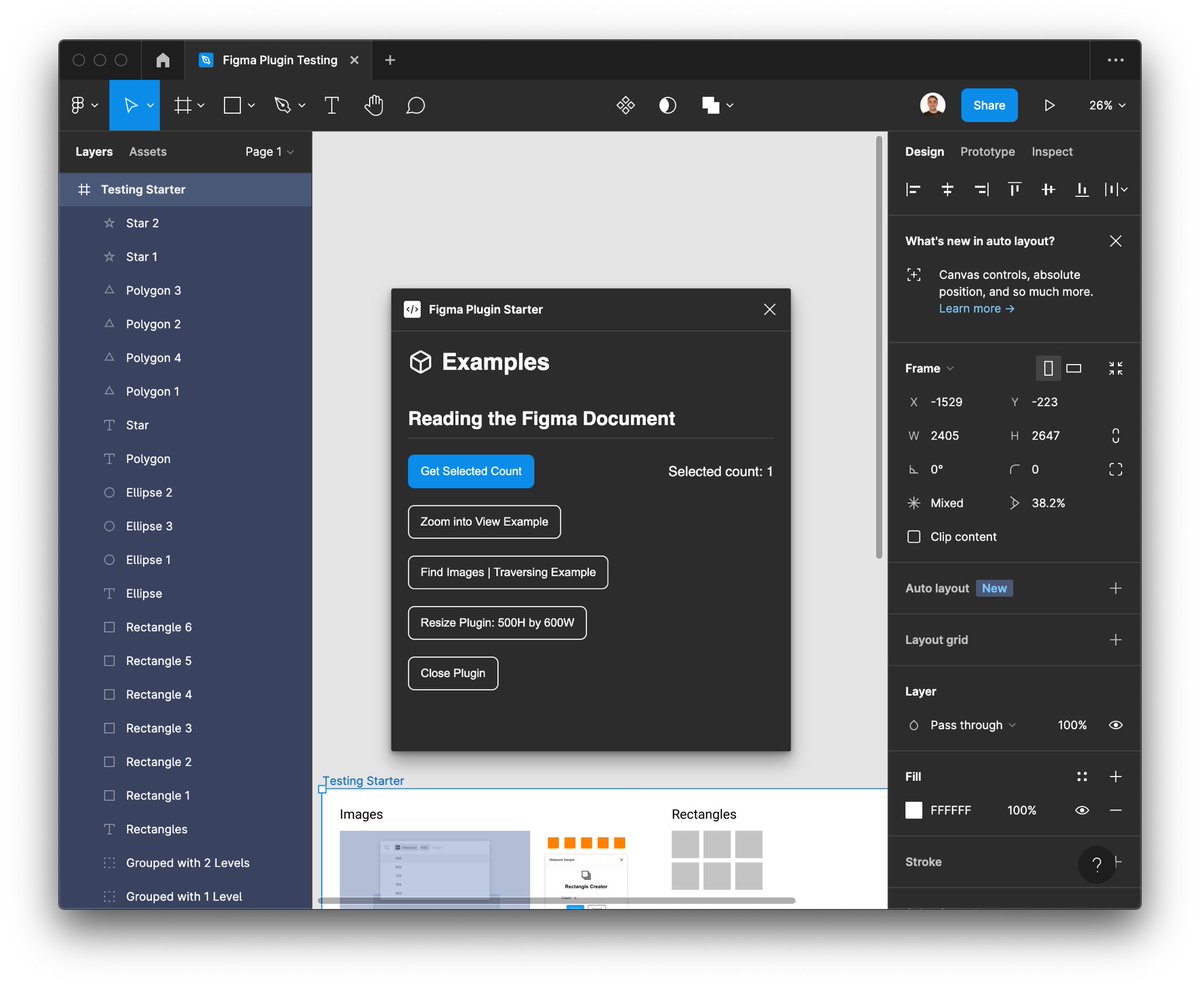Open the Frame type dropdown
Viewport: 1200px width, 987px height.
[930, 368]
